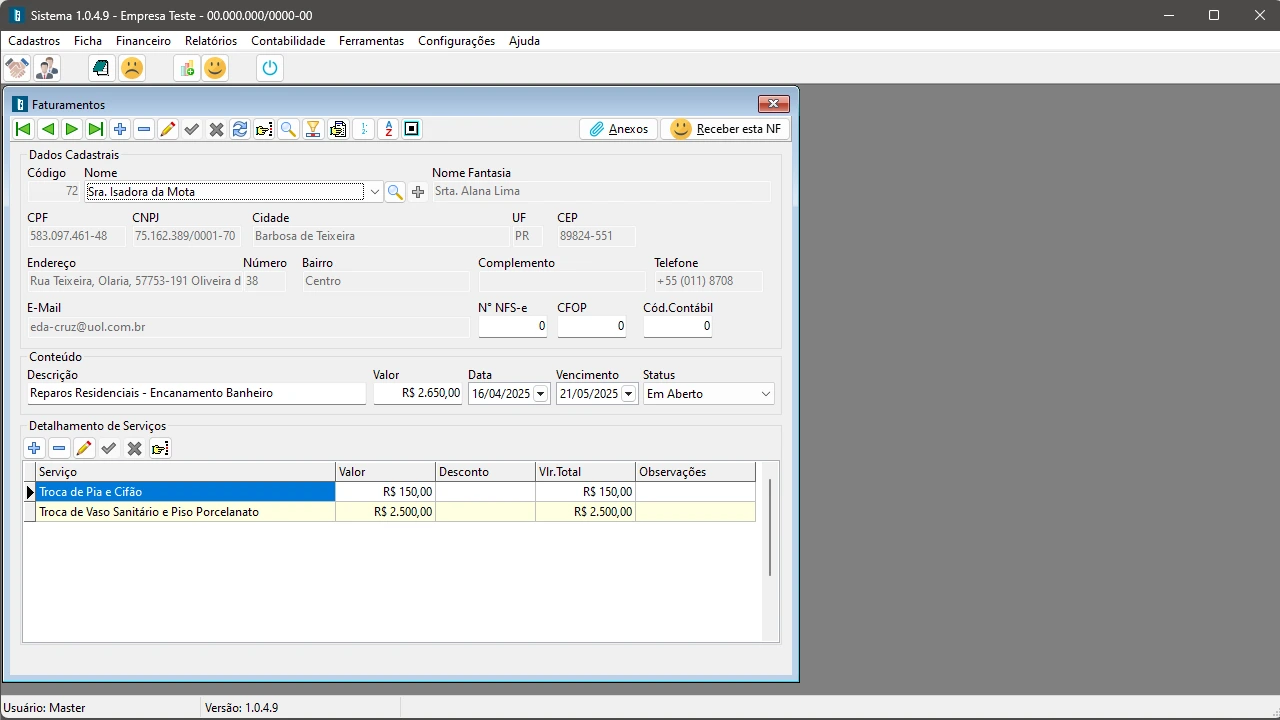Click the N° NFS-e input field
1280x720 pixels.
512,326
